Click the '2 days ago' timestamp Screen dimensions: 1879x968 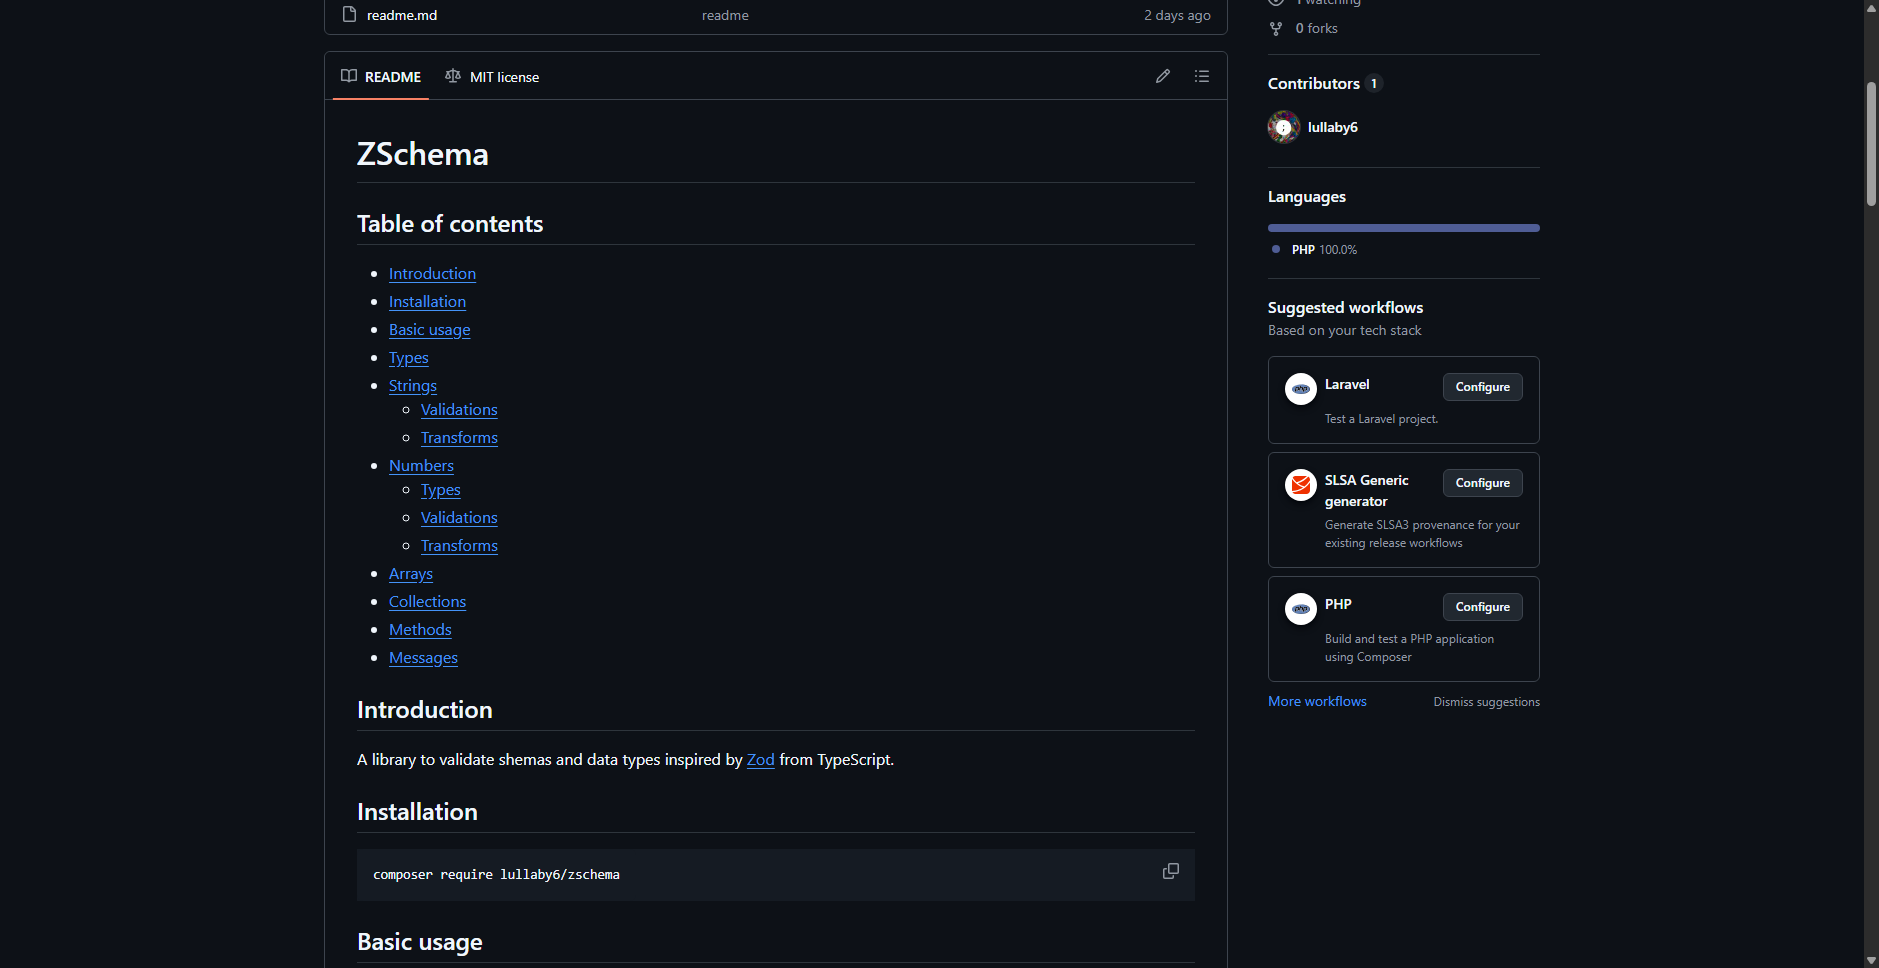click(1177, 15)
